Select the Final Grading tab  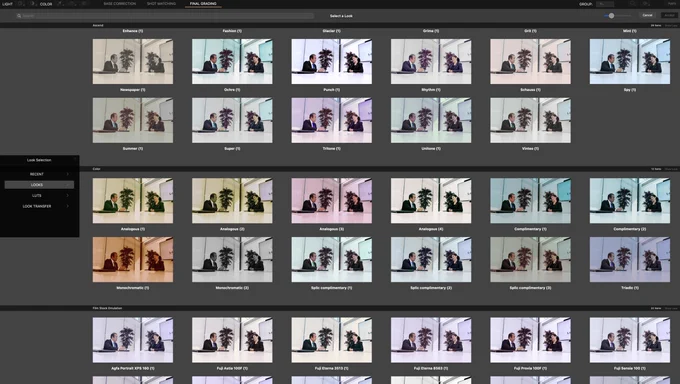pyautogui.click(x=203, y=3)
